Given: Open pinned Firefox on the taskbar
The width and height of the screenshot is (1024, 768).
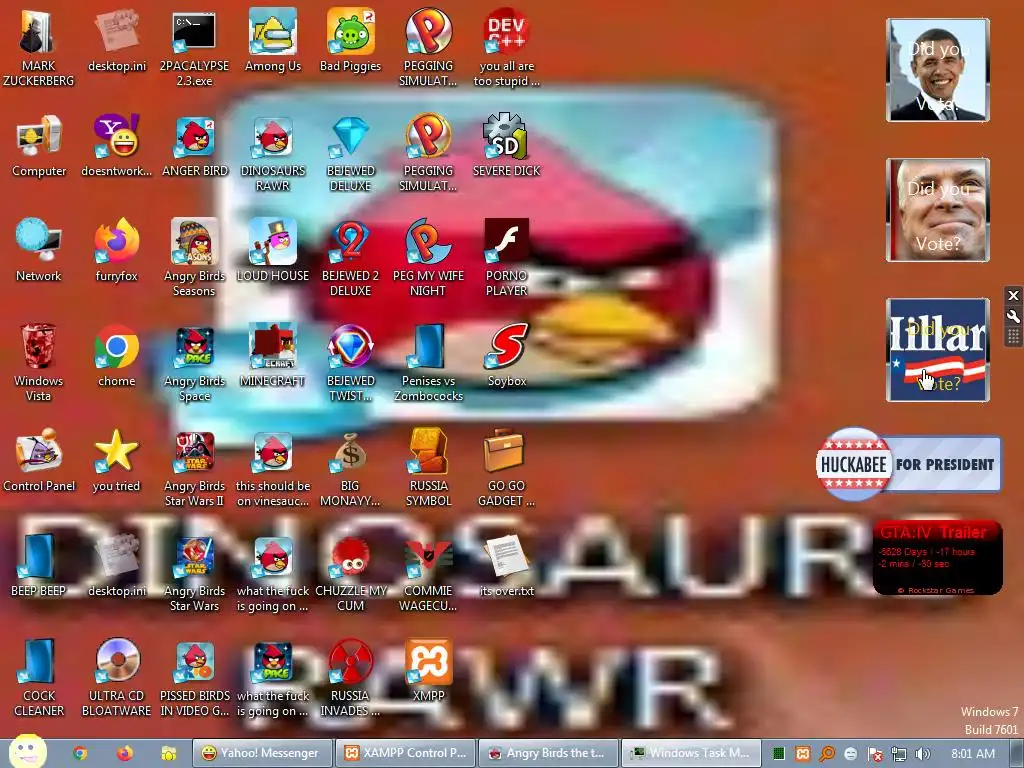Looking at the screenshot, I should (125, 753).
